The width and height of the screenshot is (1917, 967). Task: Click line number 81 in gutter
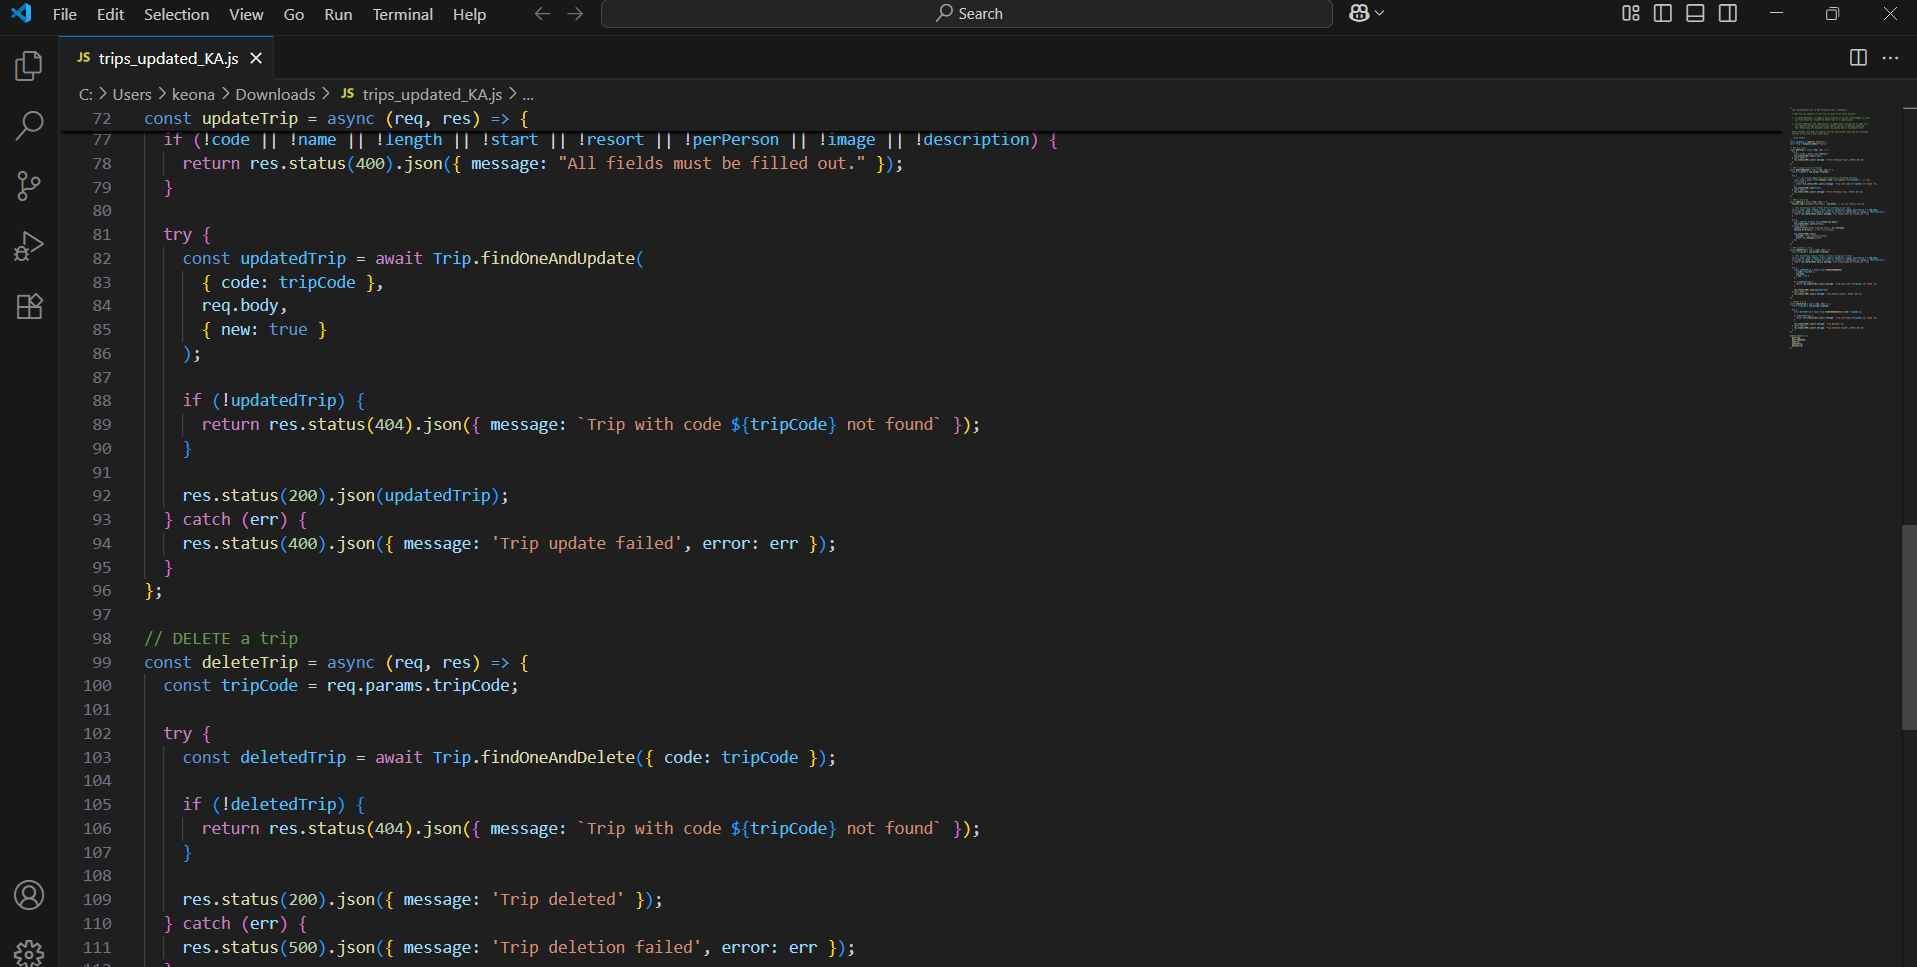(x=102, y=234)
